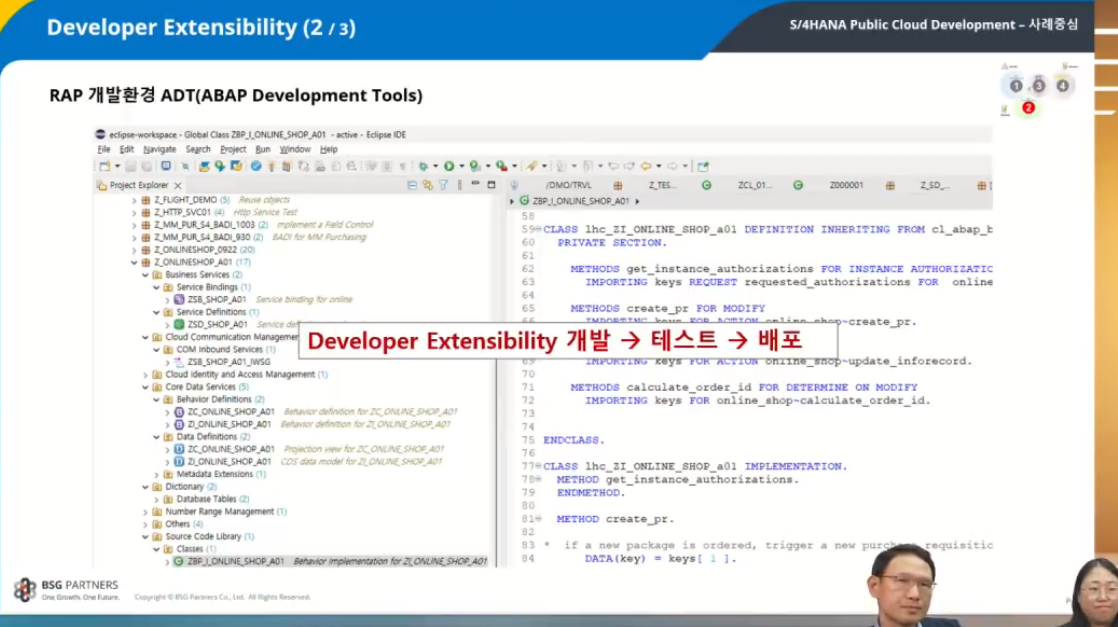The height and width of the screenshot is (627, 1118).
Task: Select the Classes folder
Action: (x=190, y=549)
